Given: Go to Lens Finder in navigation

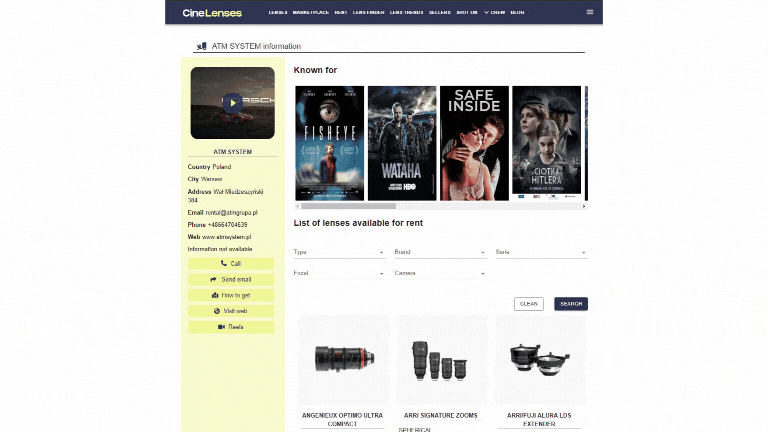Looking at the screenshot, I should point(369,12).
